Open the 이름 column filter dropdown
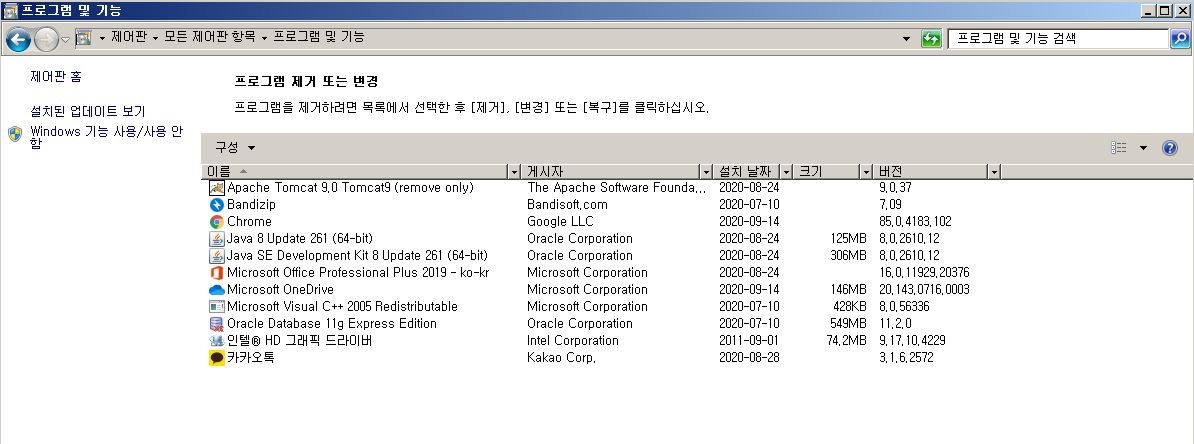 coord(515,172)
